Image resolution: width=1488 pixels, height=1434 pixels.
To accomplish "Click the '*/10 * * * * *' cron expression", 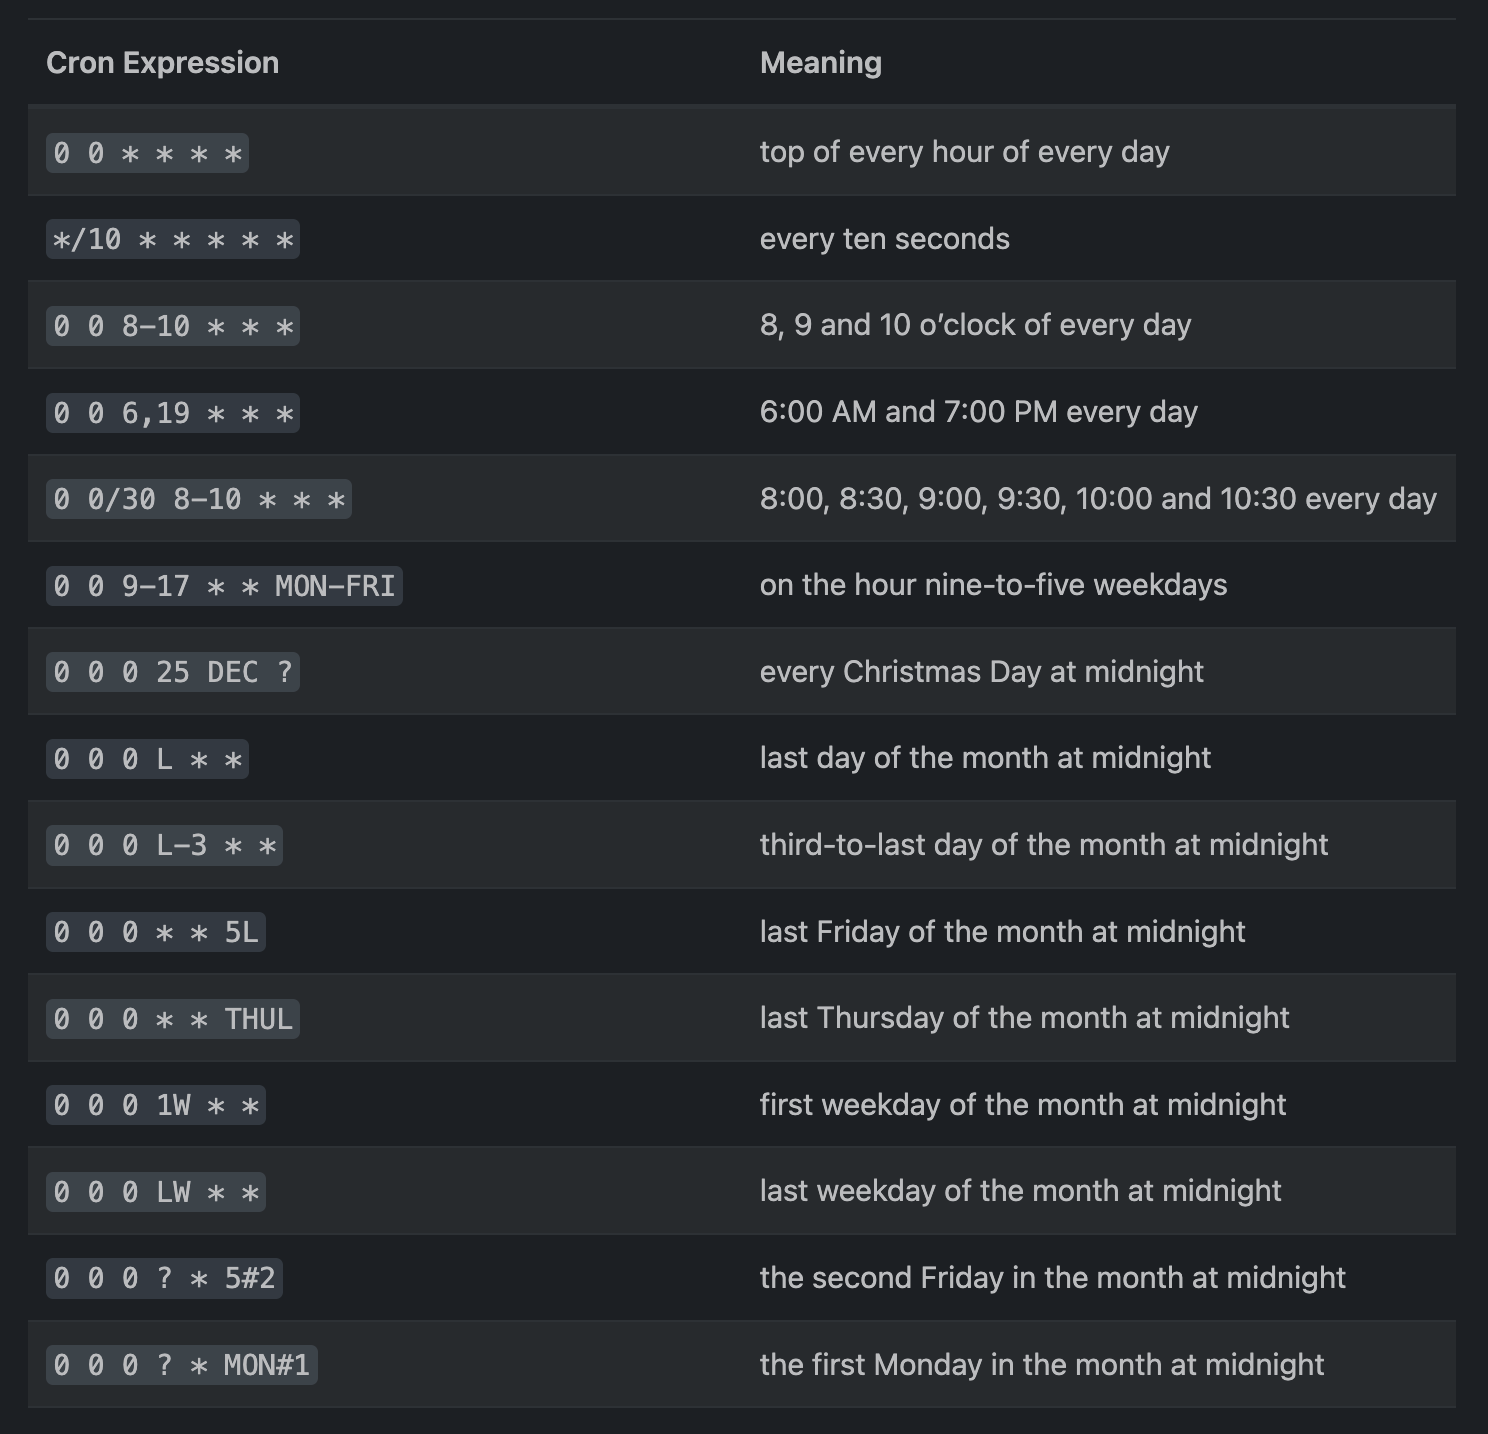I will pyautogui.click(x=172, y=240).
